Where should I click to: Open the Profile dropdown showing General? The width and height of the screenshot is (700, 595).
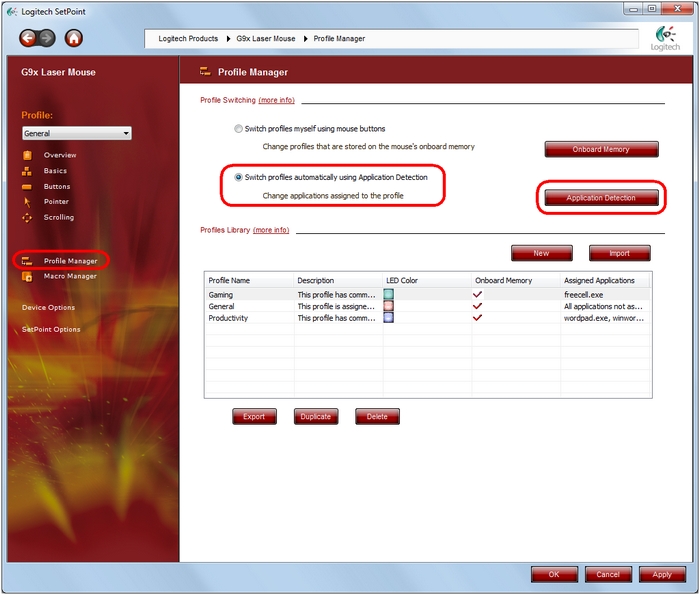click(x=77, y=133)
